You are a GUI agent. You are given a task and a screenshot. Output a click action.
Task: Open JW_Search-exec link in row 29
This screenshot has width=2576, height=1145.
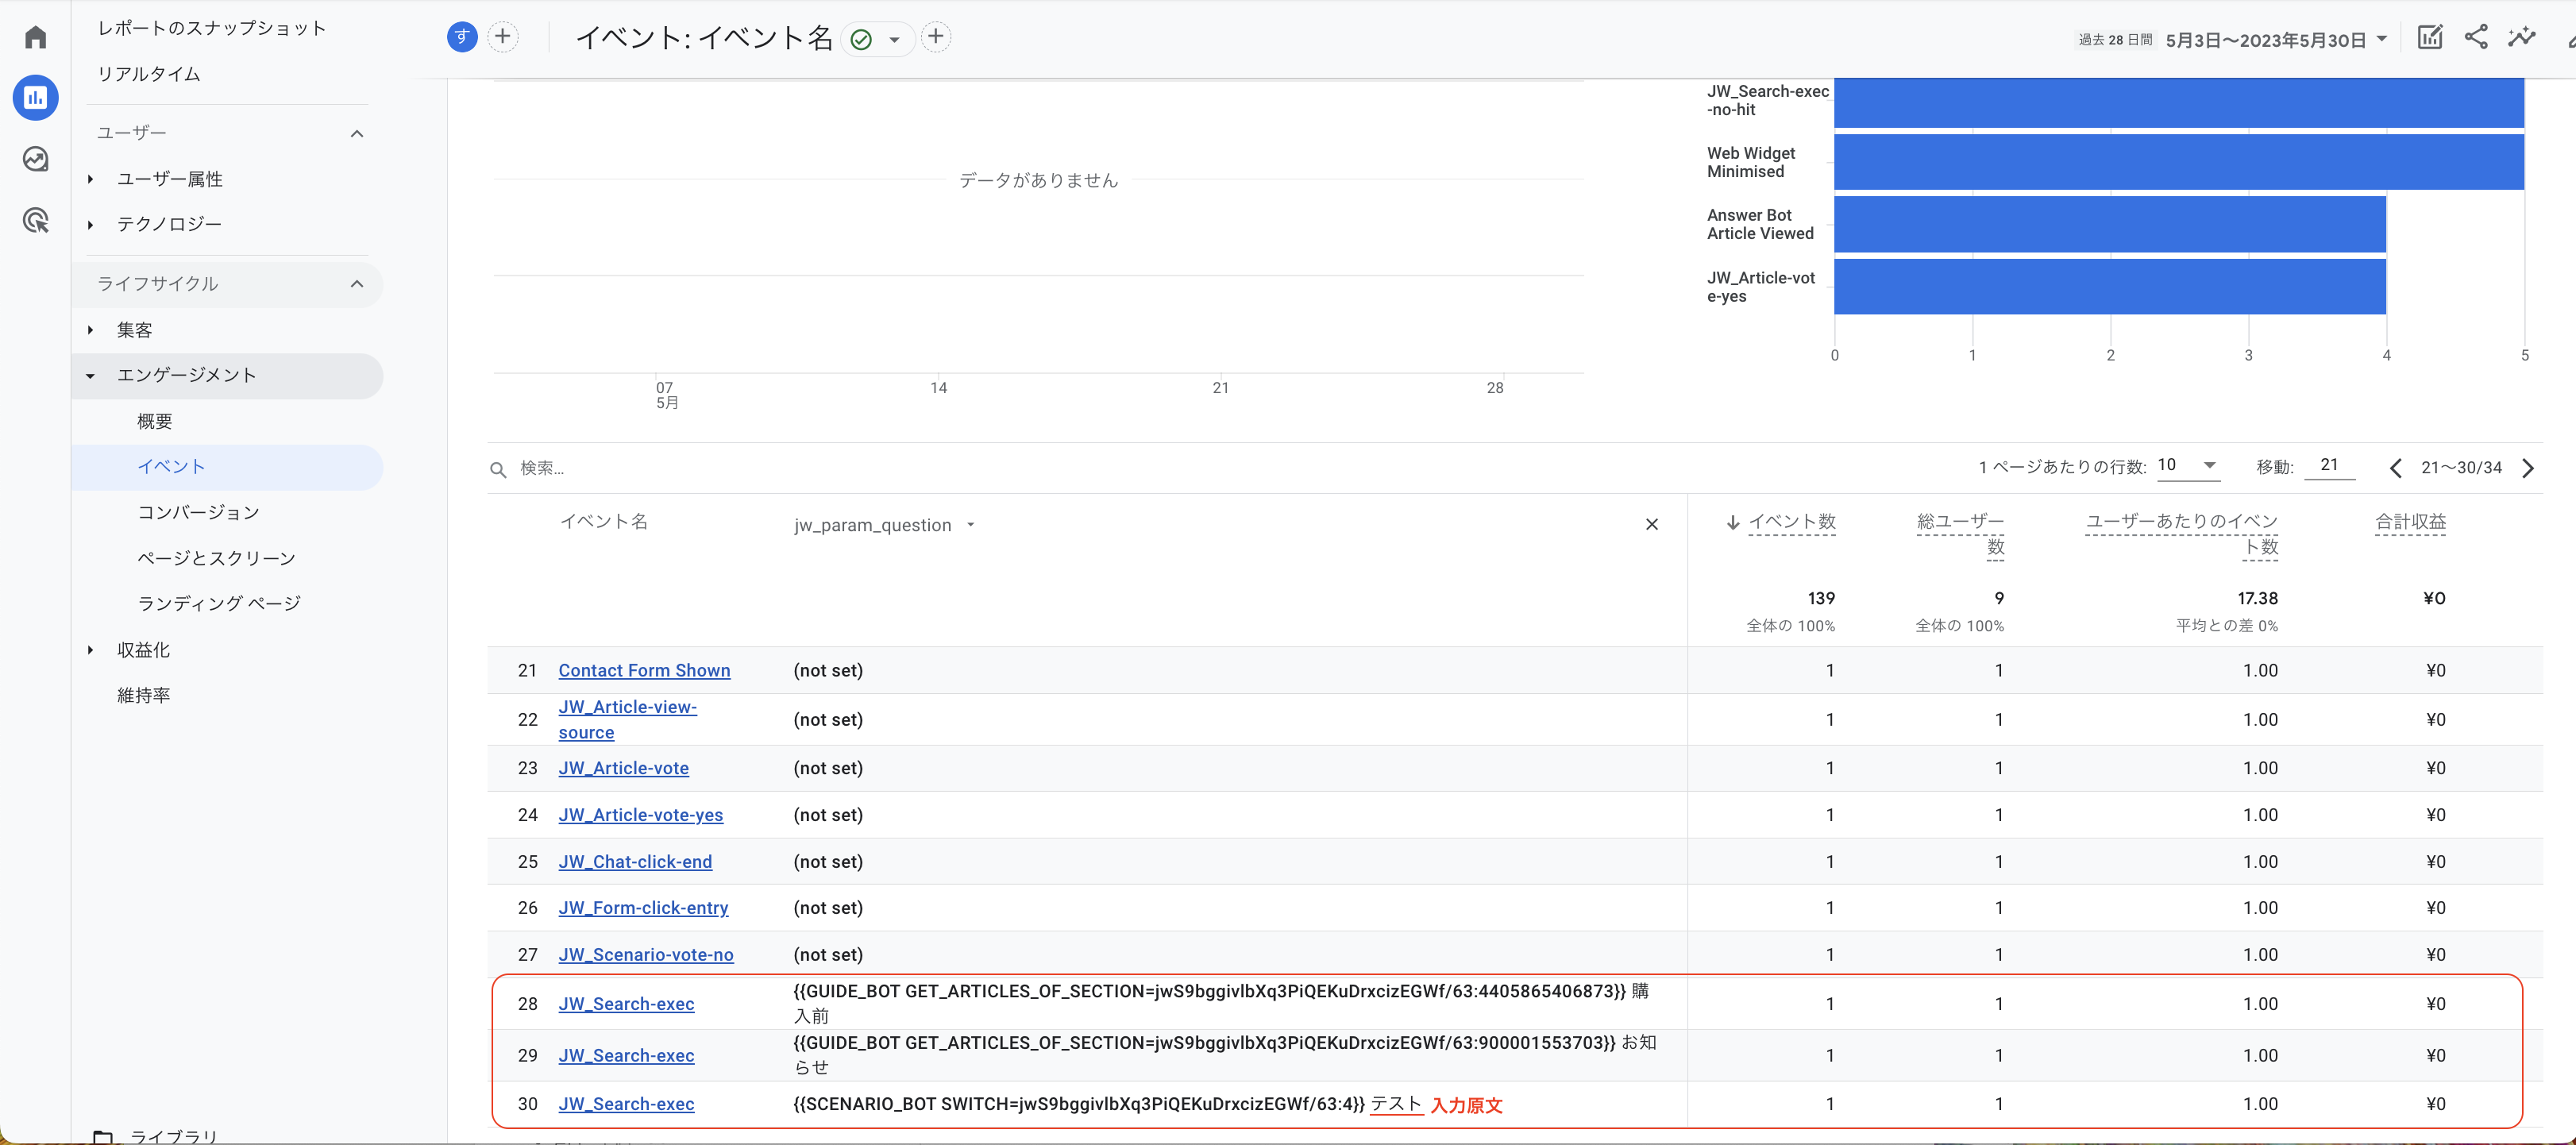click(x=626, y=1055)
